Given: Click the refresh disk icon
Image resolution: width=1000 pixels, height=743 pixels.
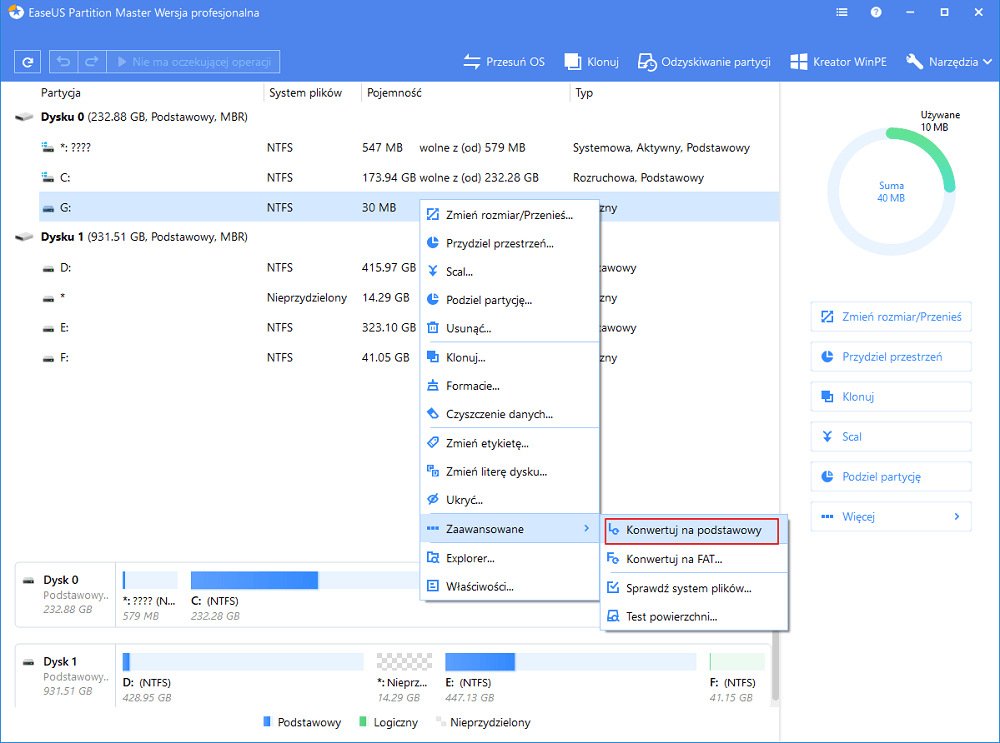Looking at the screenshot, I should [x=27, y=62].
